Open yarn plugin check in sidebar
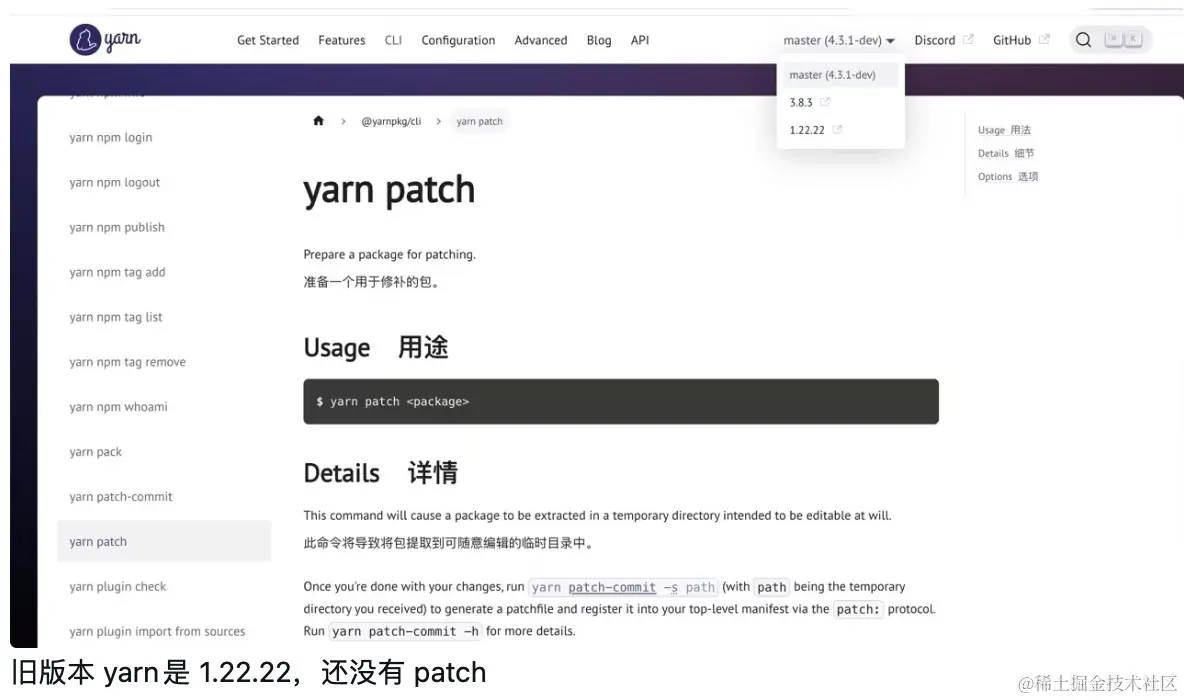Image resolution: width=1184 pixels, height=700 pixels. click(x=118, y=587)
